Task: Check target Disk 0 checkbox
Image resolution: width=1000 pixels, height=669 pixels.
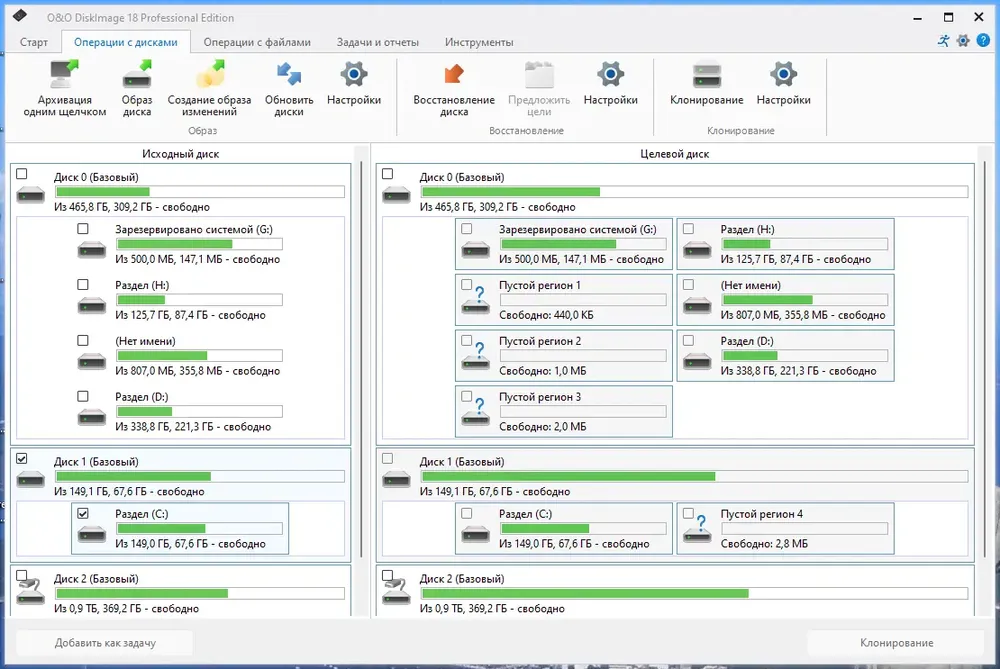Action: point(387,173)
